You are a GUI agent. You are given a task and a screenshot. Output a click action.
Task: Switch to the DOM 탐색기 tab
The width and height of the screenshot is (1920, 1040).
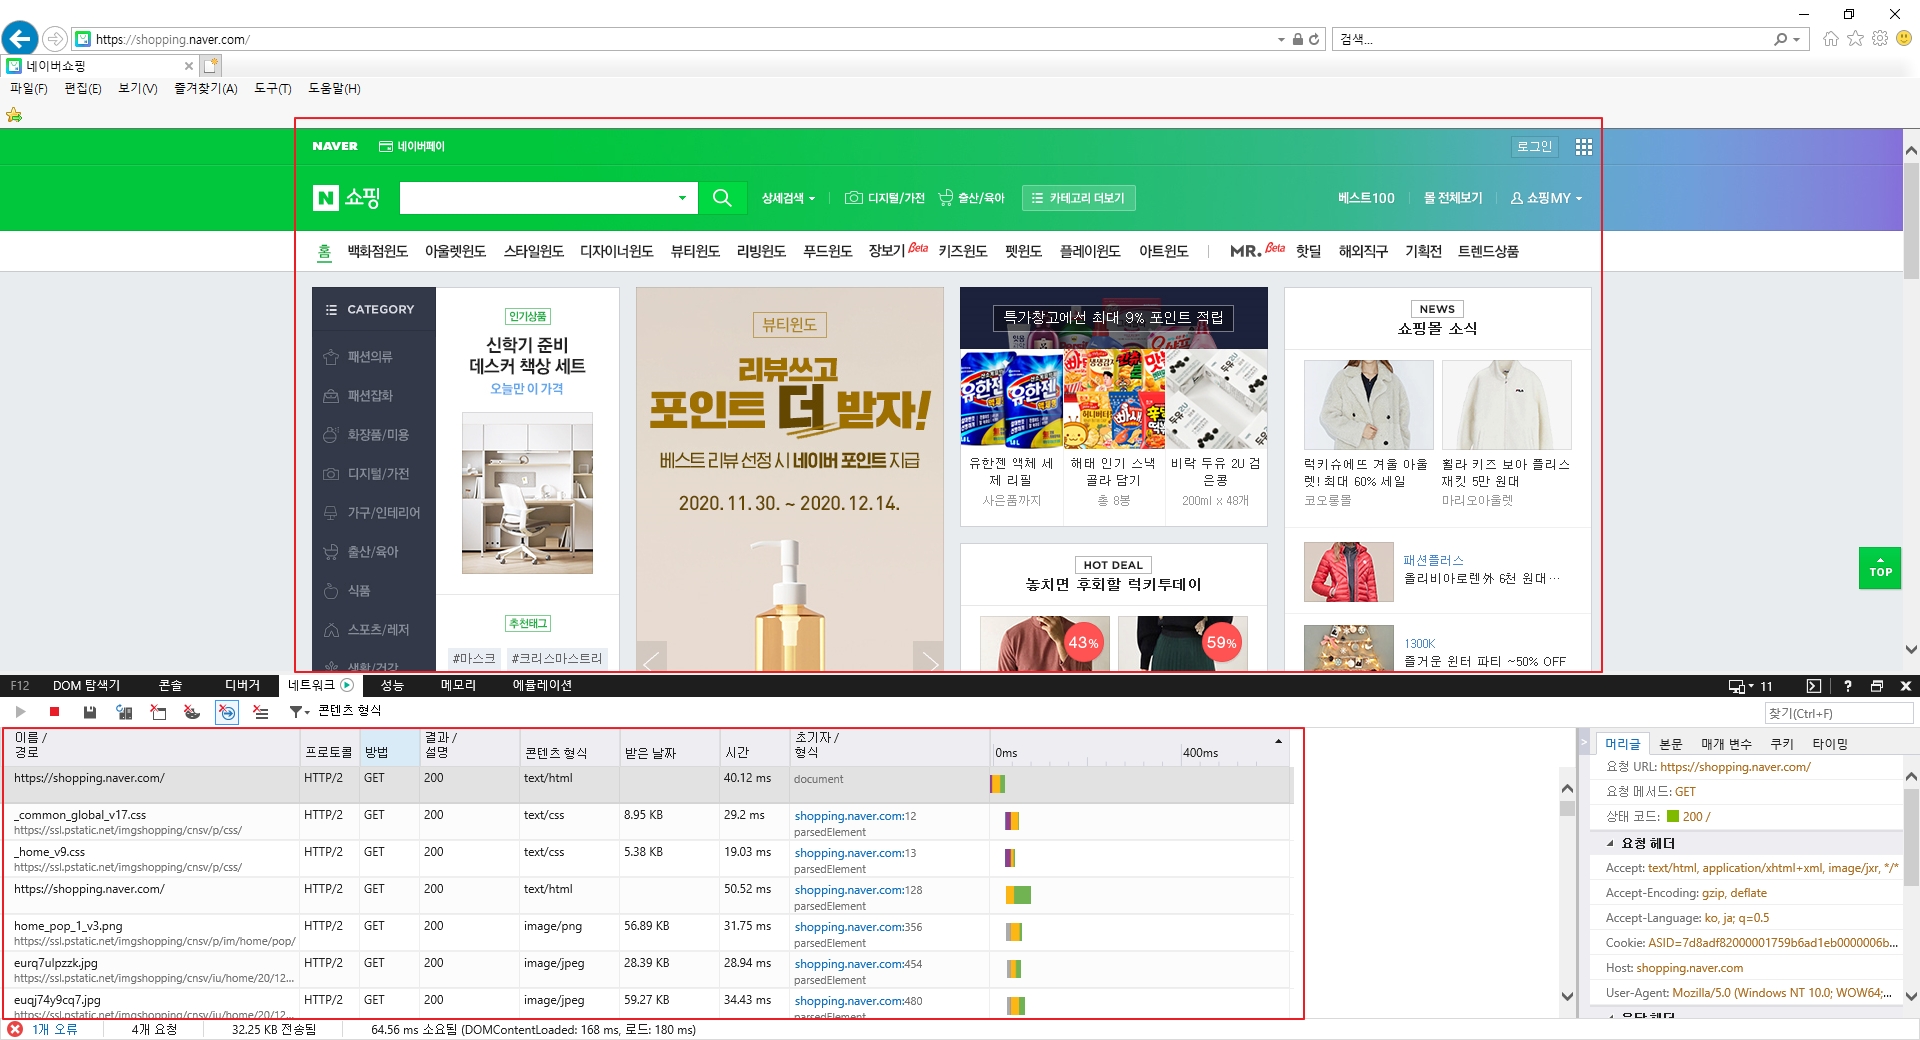point(86,686)
